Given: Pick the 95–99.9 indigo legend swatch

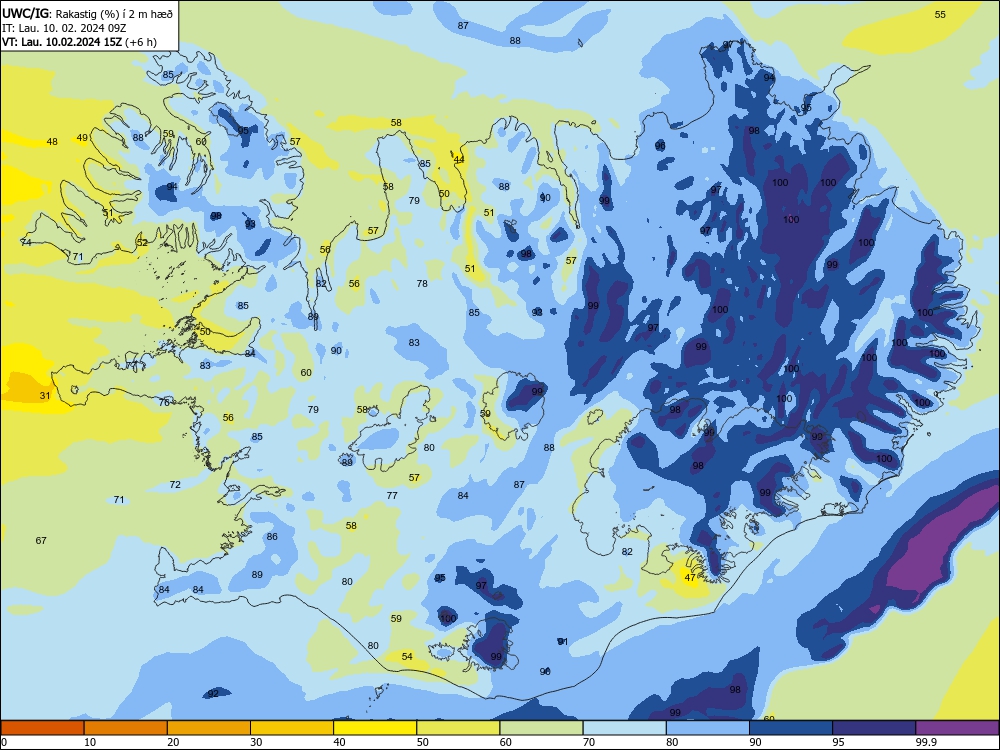Looking at the screenshot, I should point(874,728).
